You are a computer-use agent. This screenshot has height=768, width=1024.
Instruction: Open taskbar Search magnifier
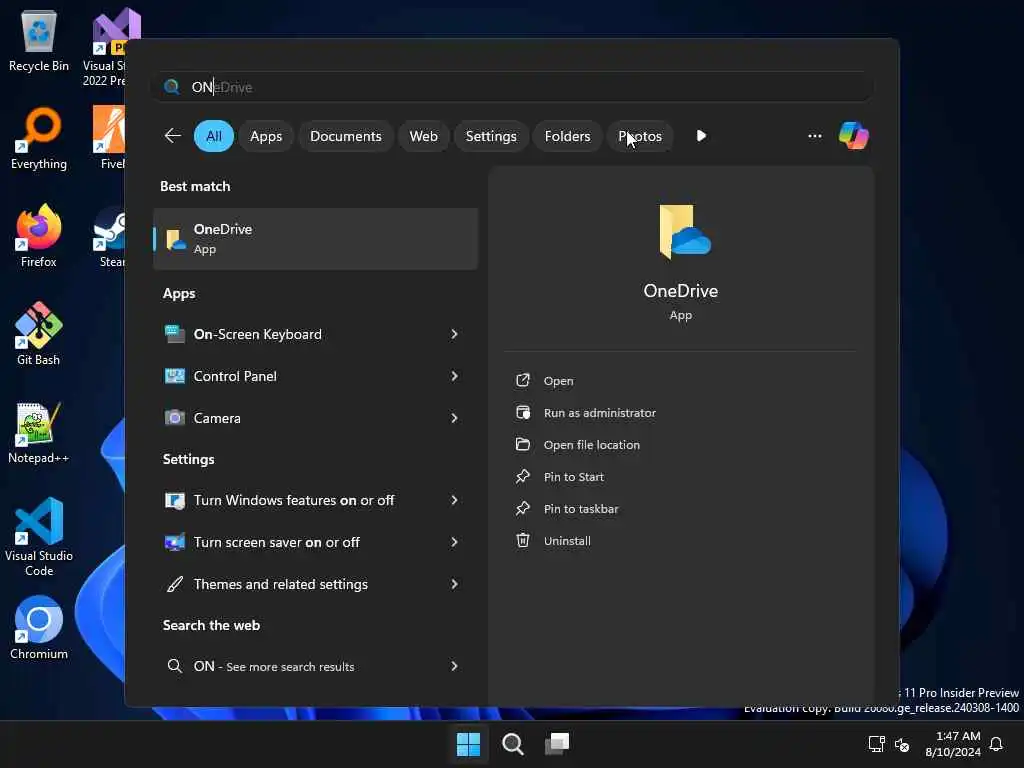513,744
